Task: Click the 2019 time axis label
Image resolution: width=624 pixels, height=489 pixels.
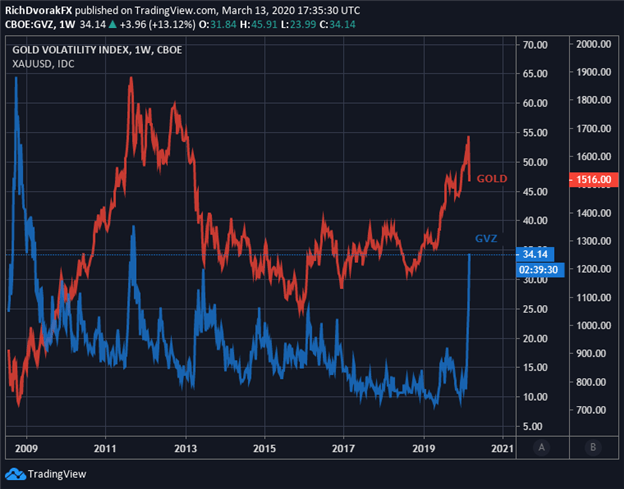Action: tap(423, 449)
